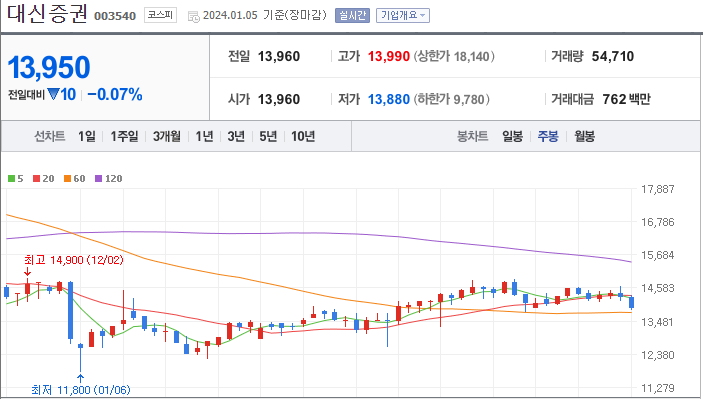
Task: Click the 12,380 y-axis label
Action: pos(657,355)
